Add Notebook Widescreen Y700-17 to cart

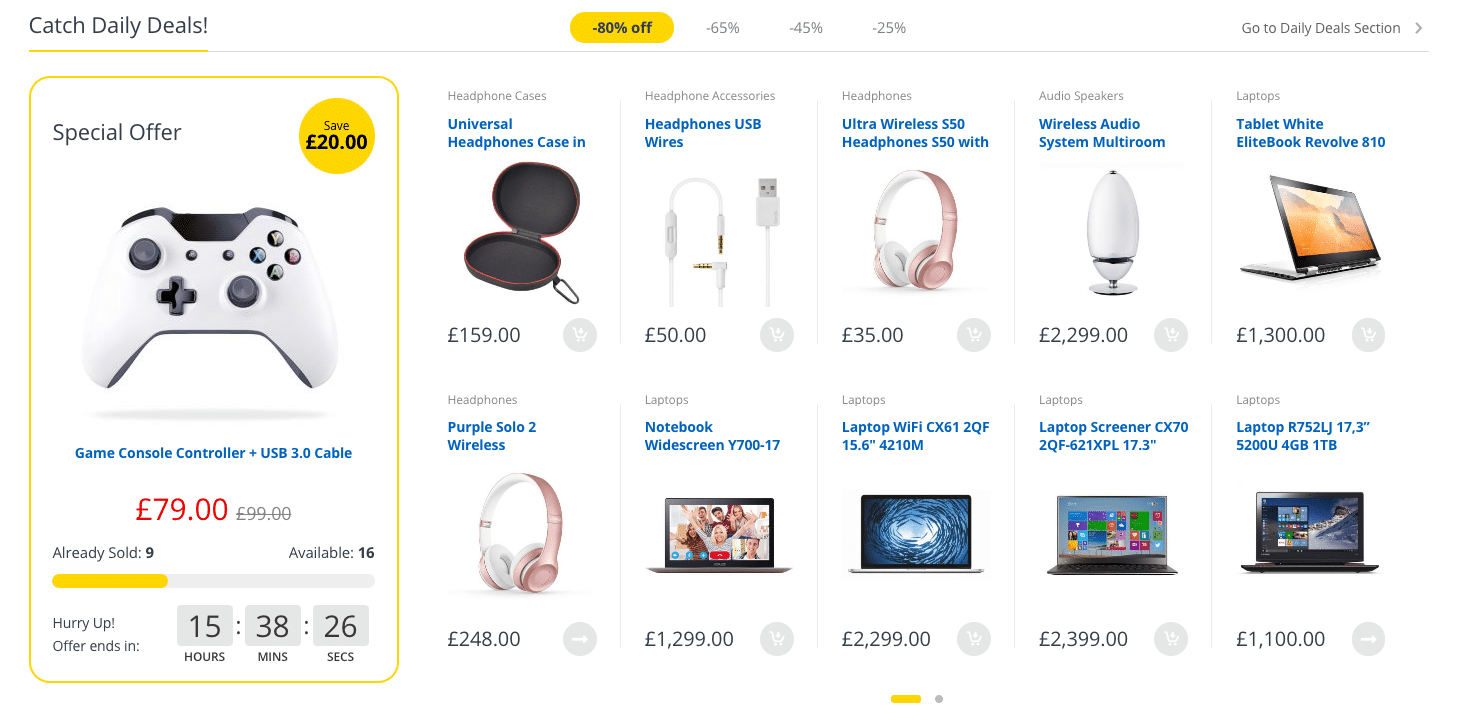tap(777, 638)
